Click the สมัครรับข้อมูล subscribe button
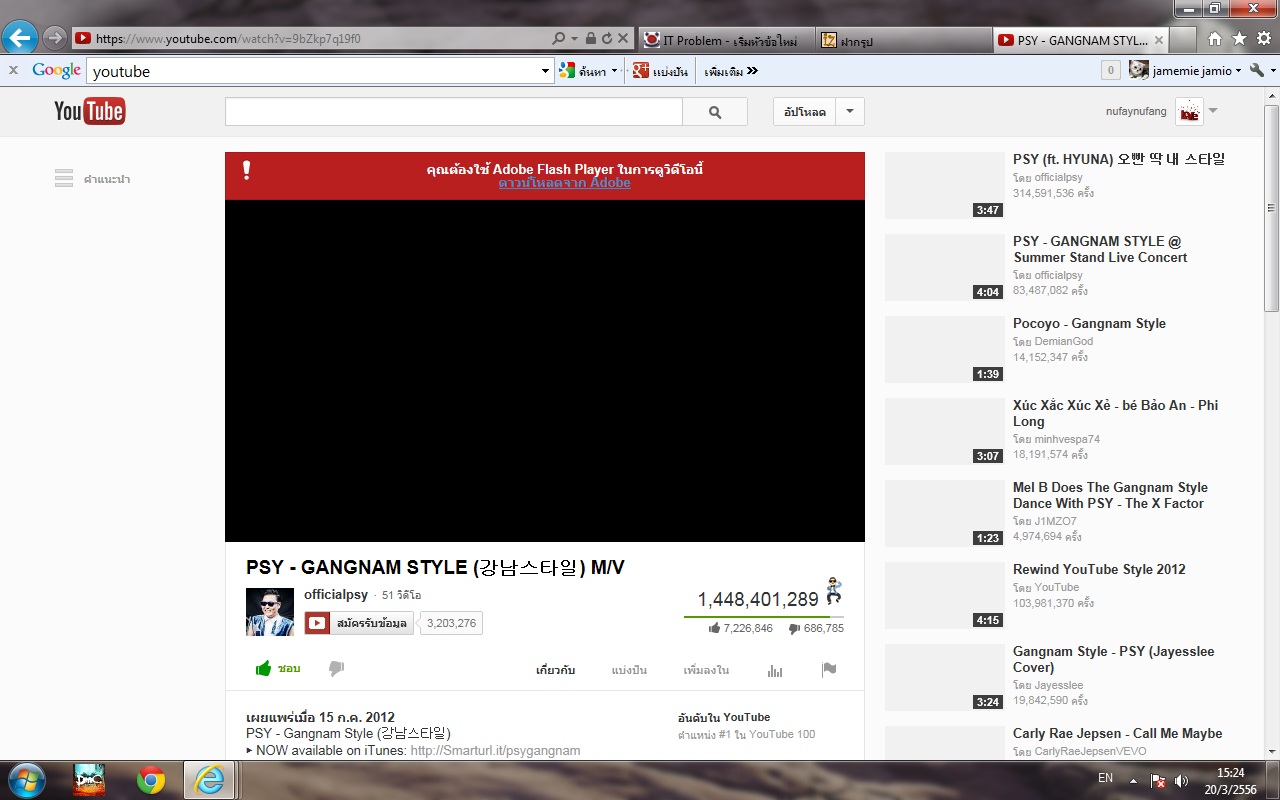The height and width of the screenshot is (800, 1280). (x=359, y=623)
